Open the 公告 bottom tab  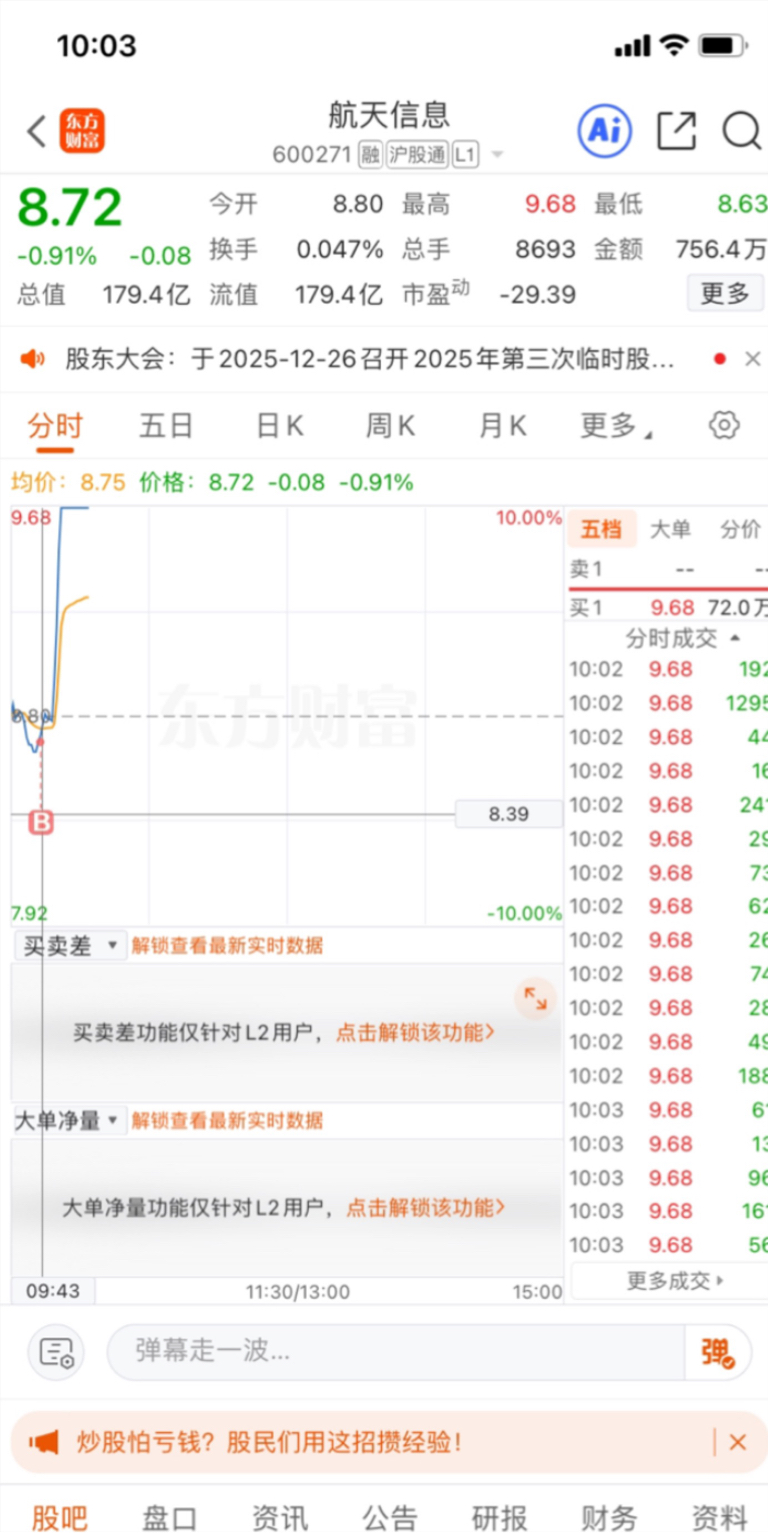pyautogui.click(x=389, y=1516)
